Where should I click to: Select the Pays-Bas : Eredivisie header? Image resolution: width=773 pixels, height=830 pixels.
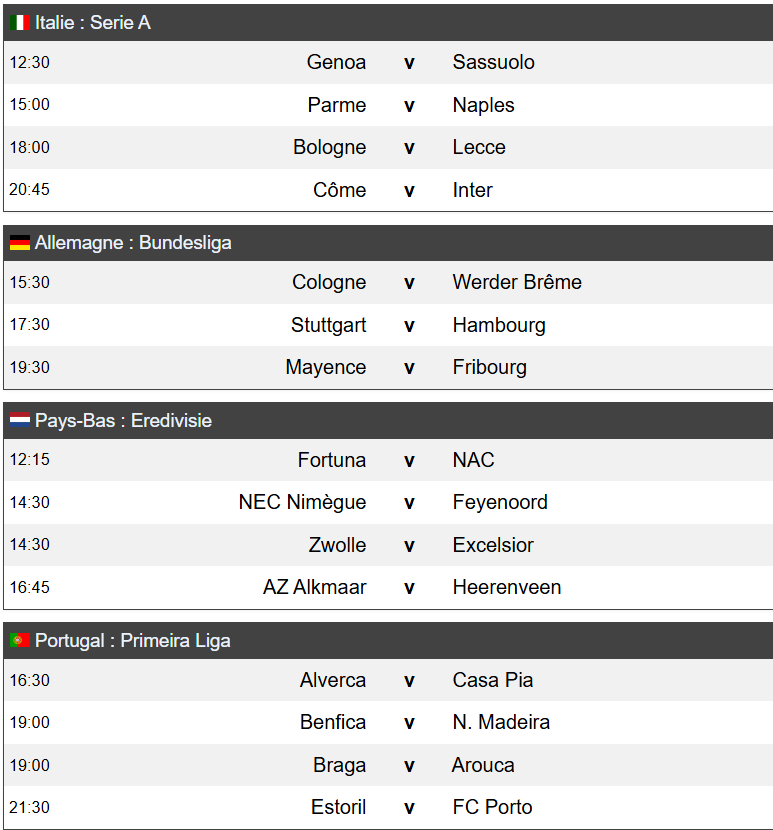click(123, 421)
